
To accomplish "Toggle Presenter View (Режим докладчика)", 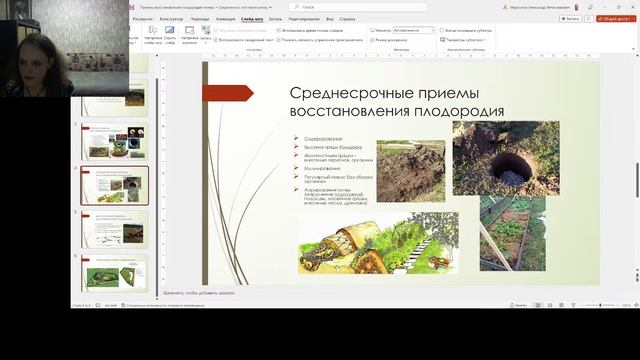I will [x=389, y=40].
